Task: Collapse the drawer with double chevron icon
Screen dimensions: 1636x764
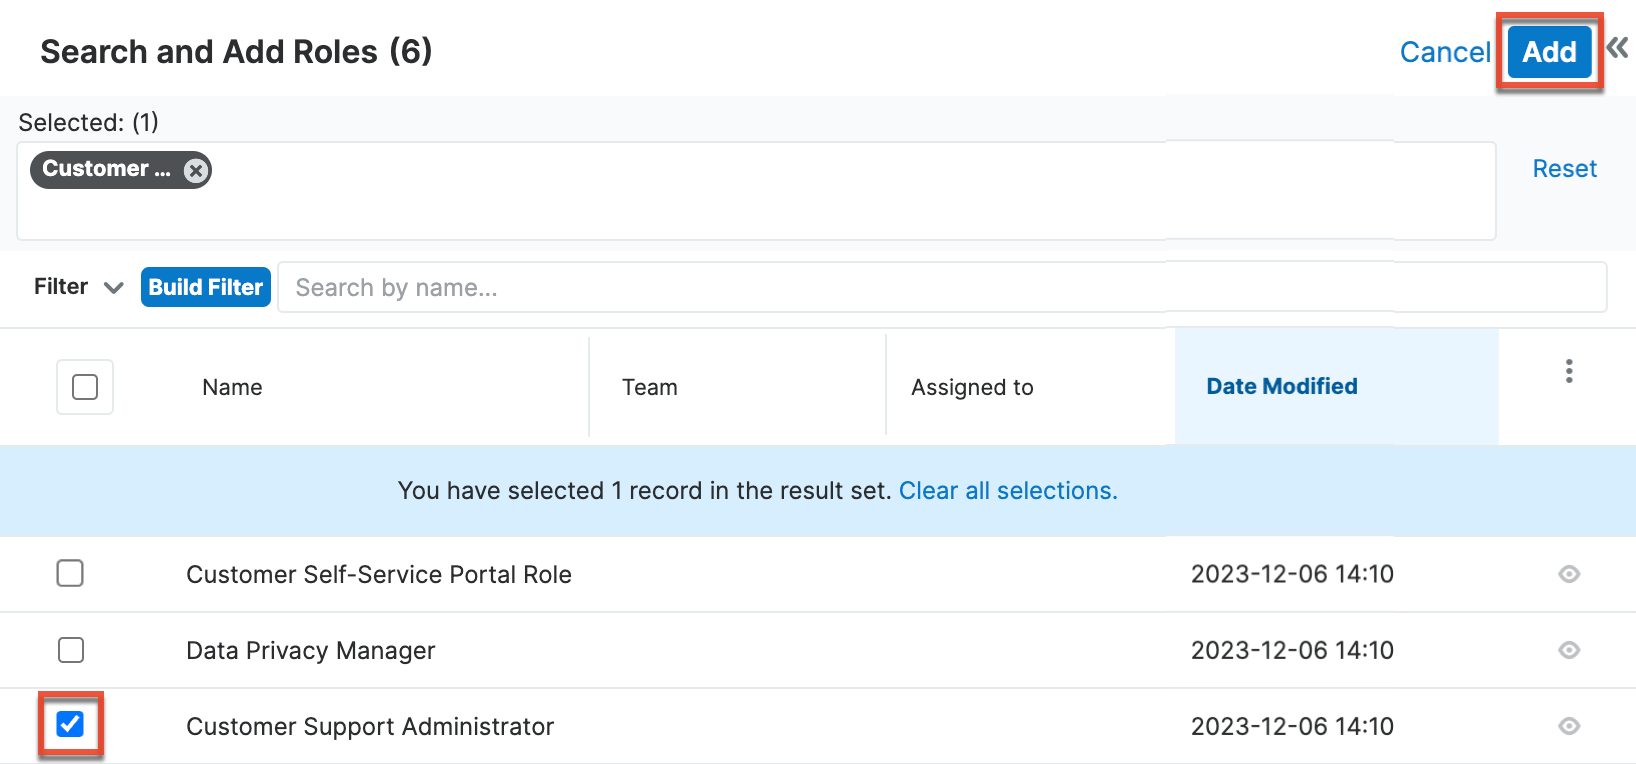Action: click(1617, 48)
